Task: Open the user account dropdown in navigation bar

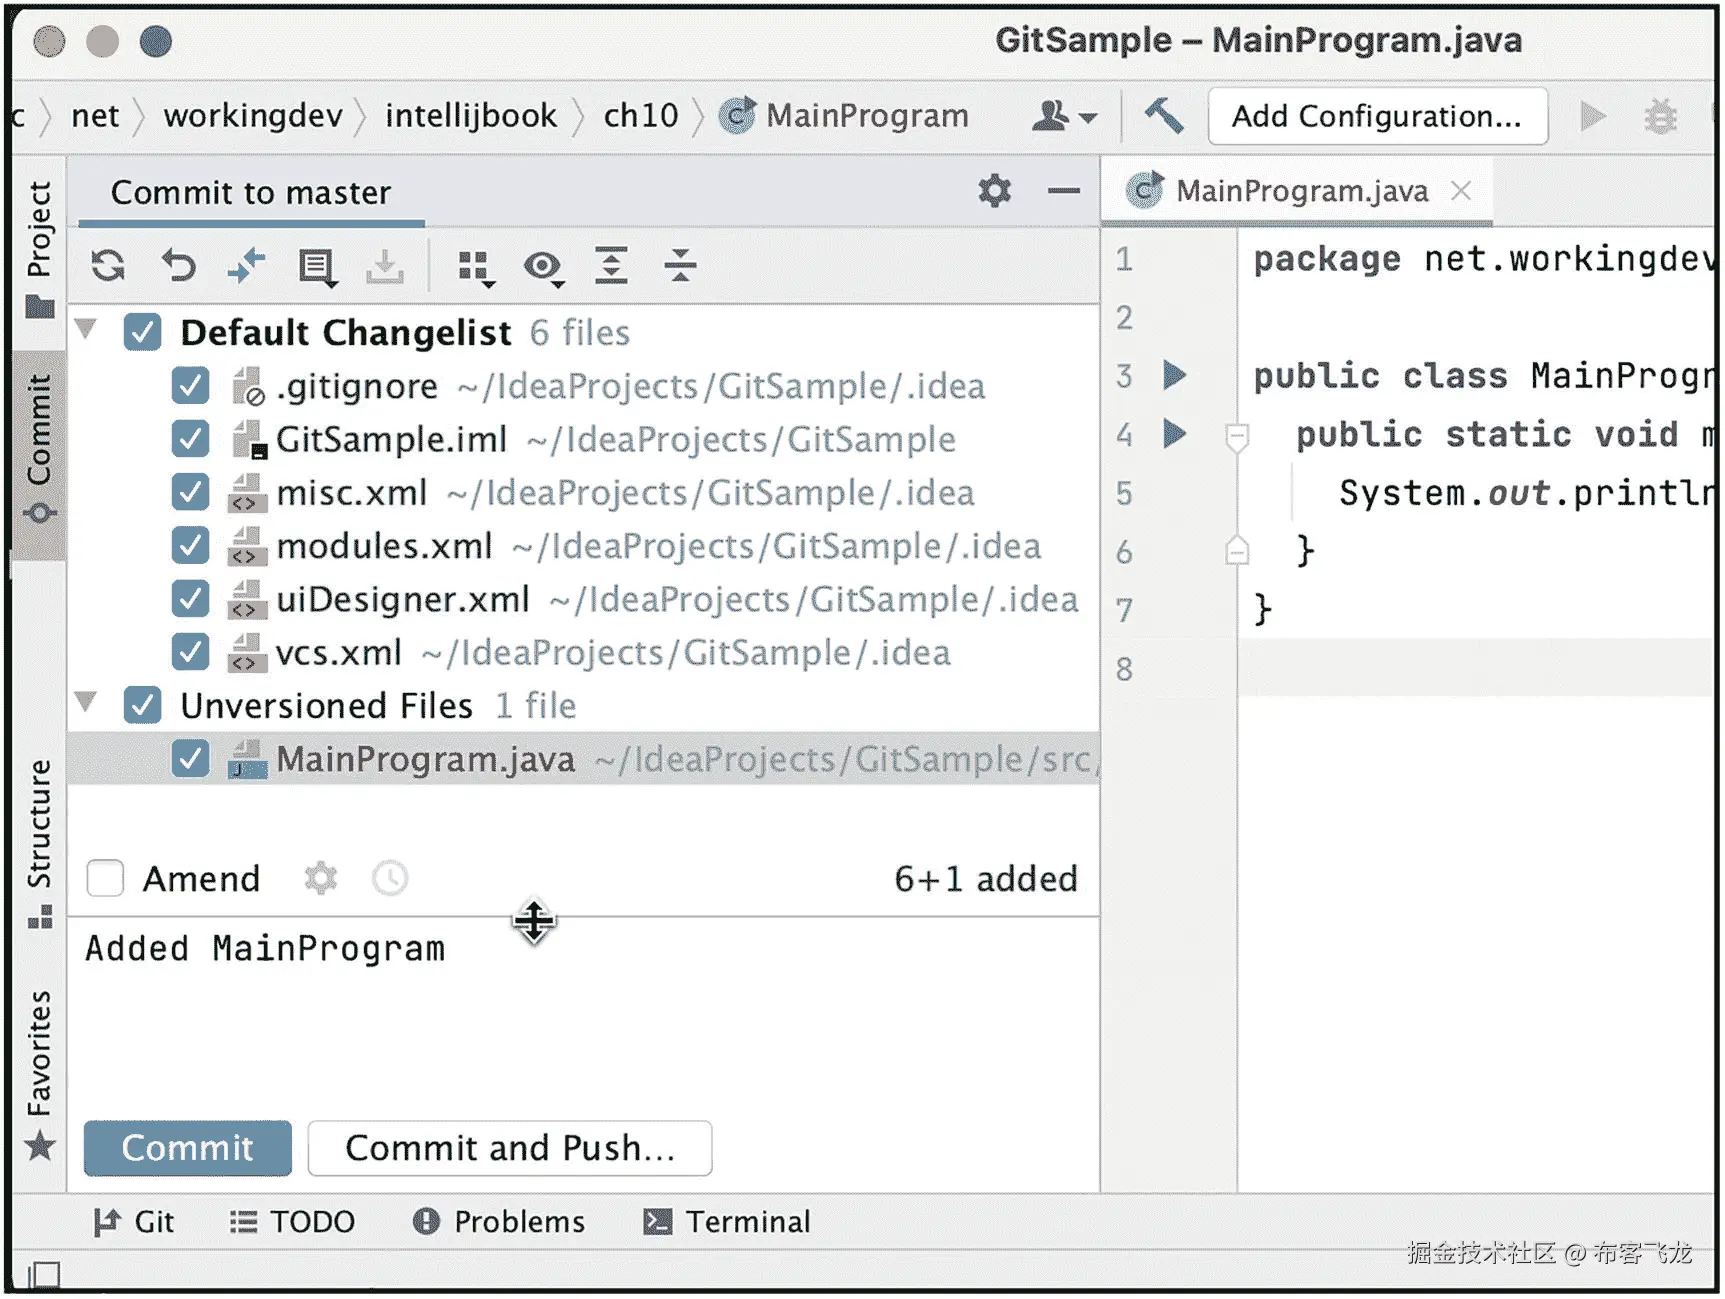Action: [1064, 116]
